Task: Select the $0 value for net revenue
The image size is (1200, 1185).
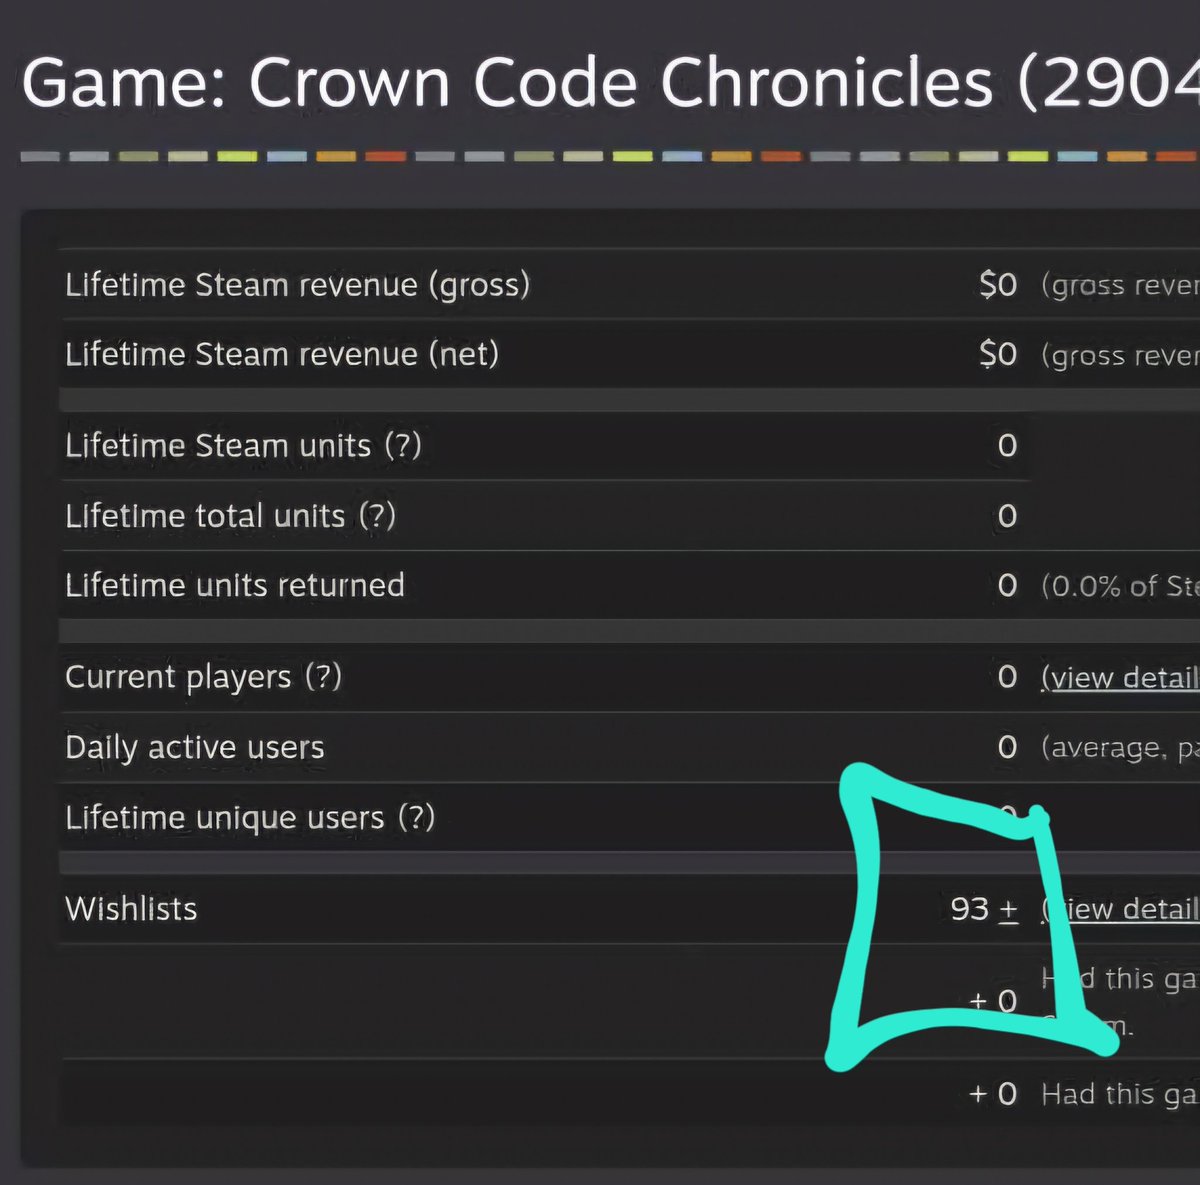Action: pos(998,355)
